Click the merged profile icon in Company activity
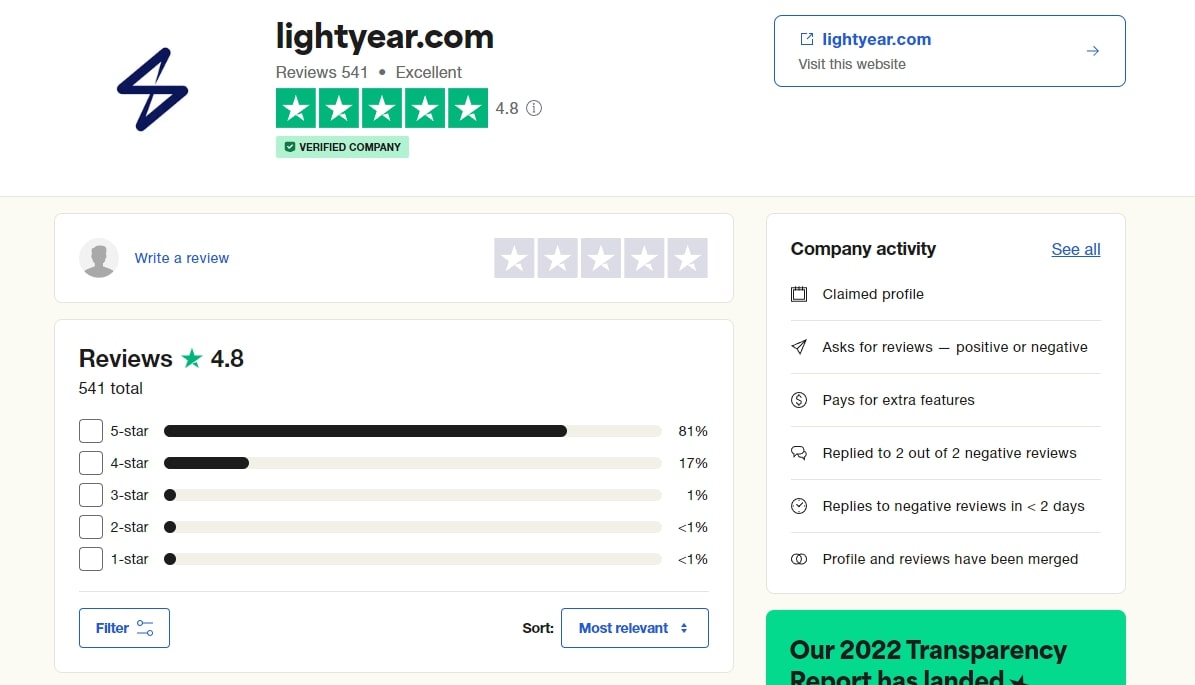This screenshot has width=1195, height=685. (x=798, y=559)
